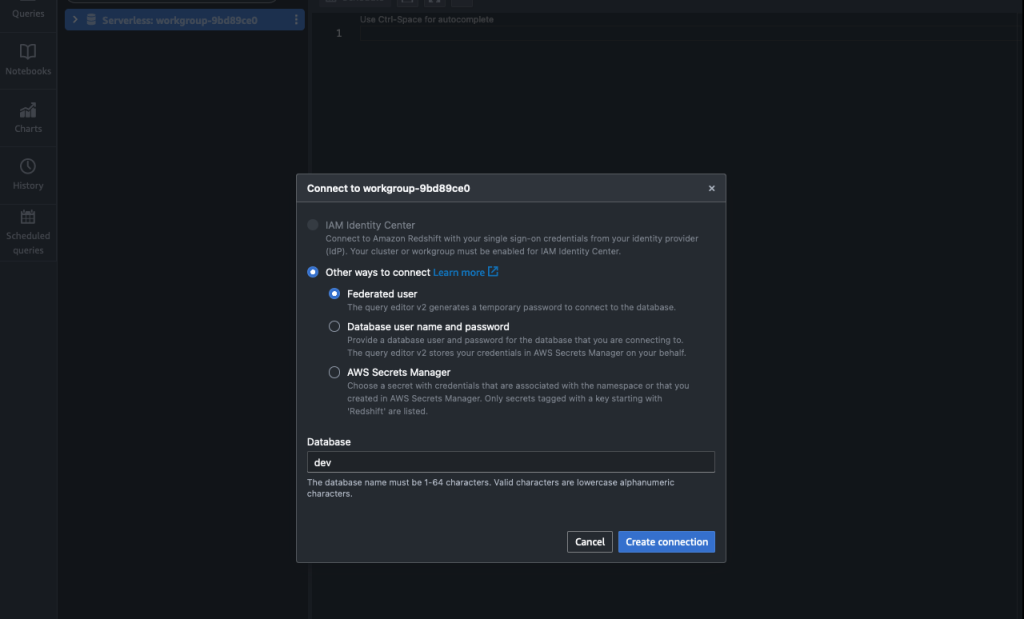Click the 'Federated user' label text
The width and height of the screenshot is (1024, 619).
point(382,294)
